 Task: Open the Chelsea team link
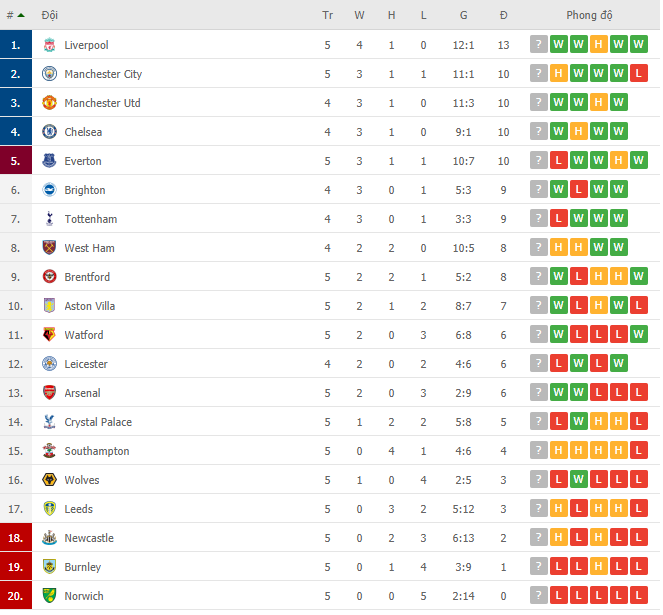click(x=83, y=132)
